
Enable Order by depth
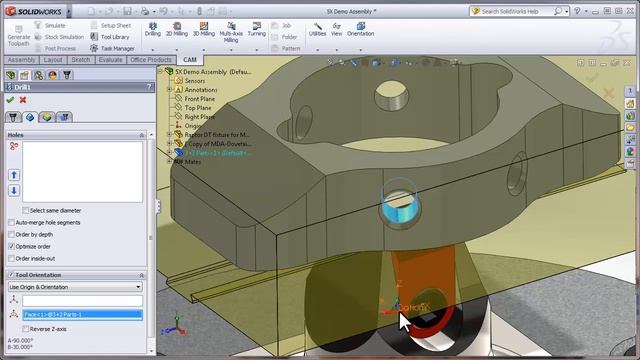(x=11, y=235)
